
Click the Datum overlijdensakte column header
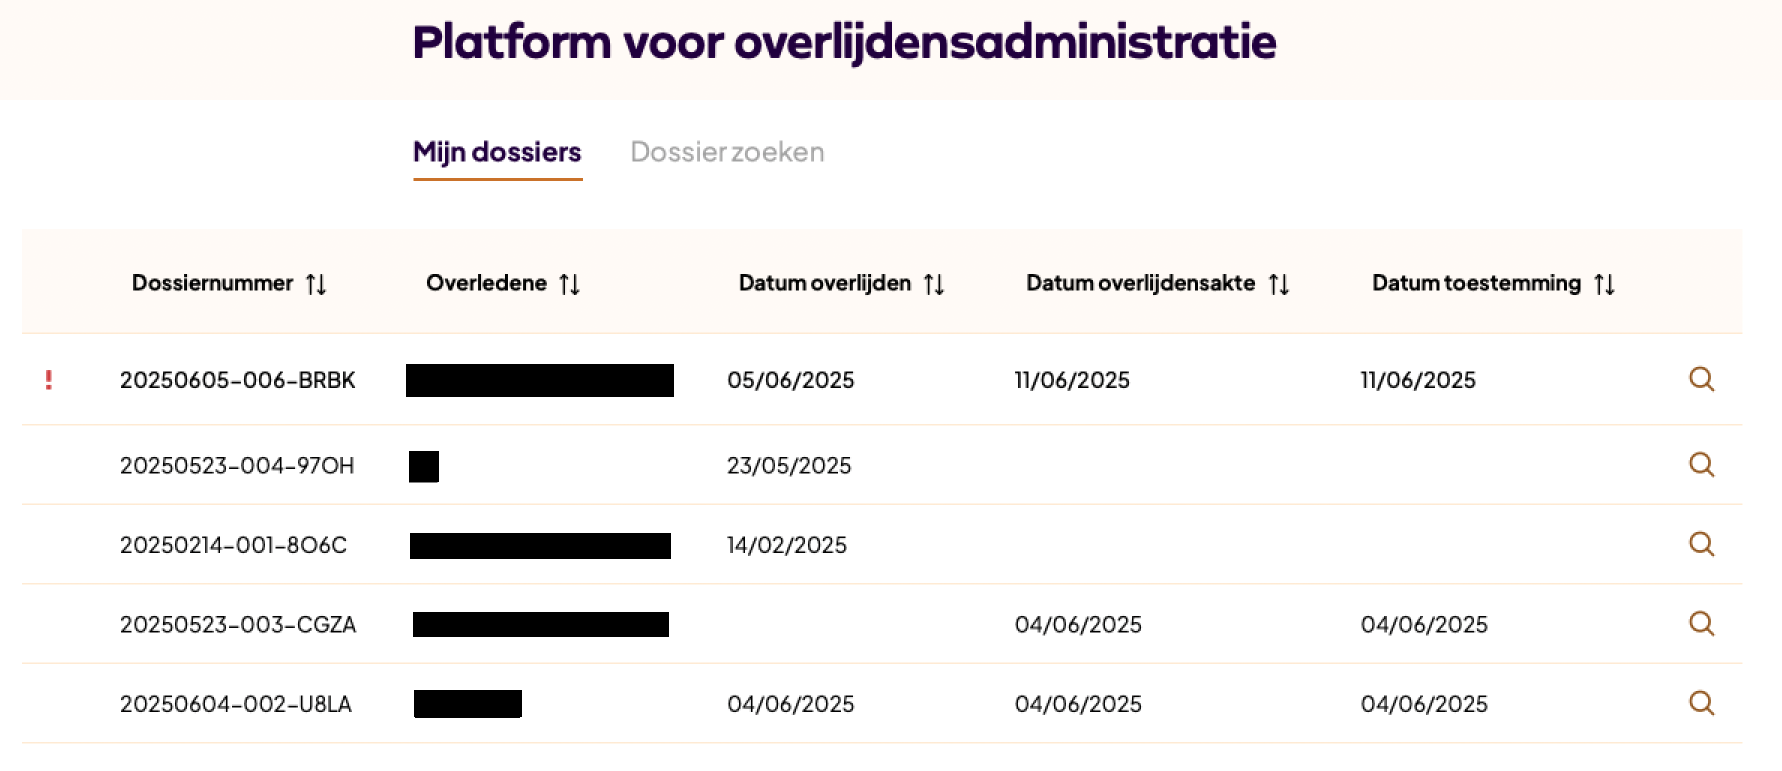[1140, 283]
